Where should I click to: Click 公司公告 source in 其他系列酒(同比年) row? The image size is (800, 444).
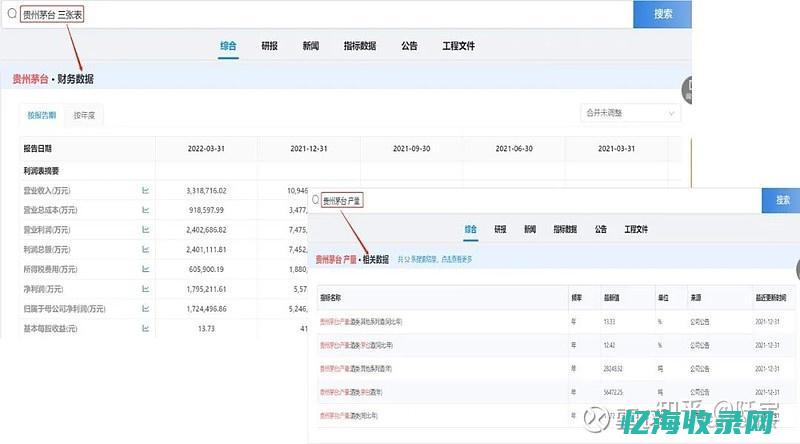pos(699,322)
